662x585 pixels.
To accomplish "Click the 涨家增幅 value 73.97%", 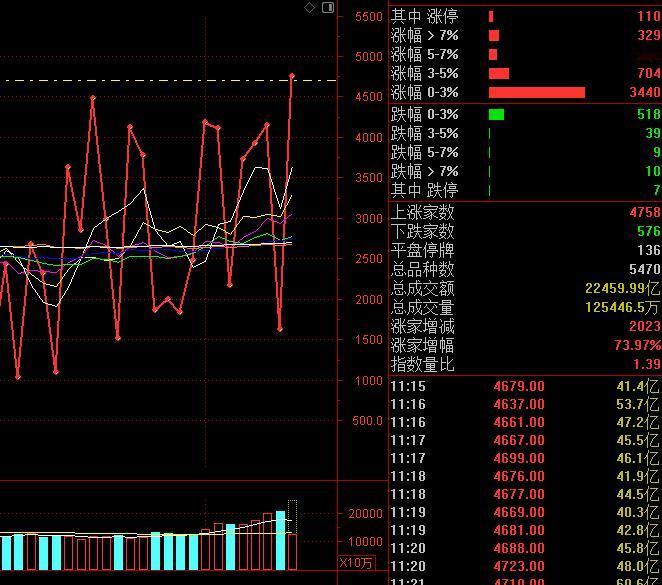I will tap(638, 345).
